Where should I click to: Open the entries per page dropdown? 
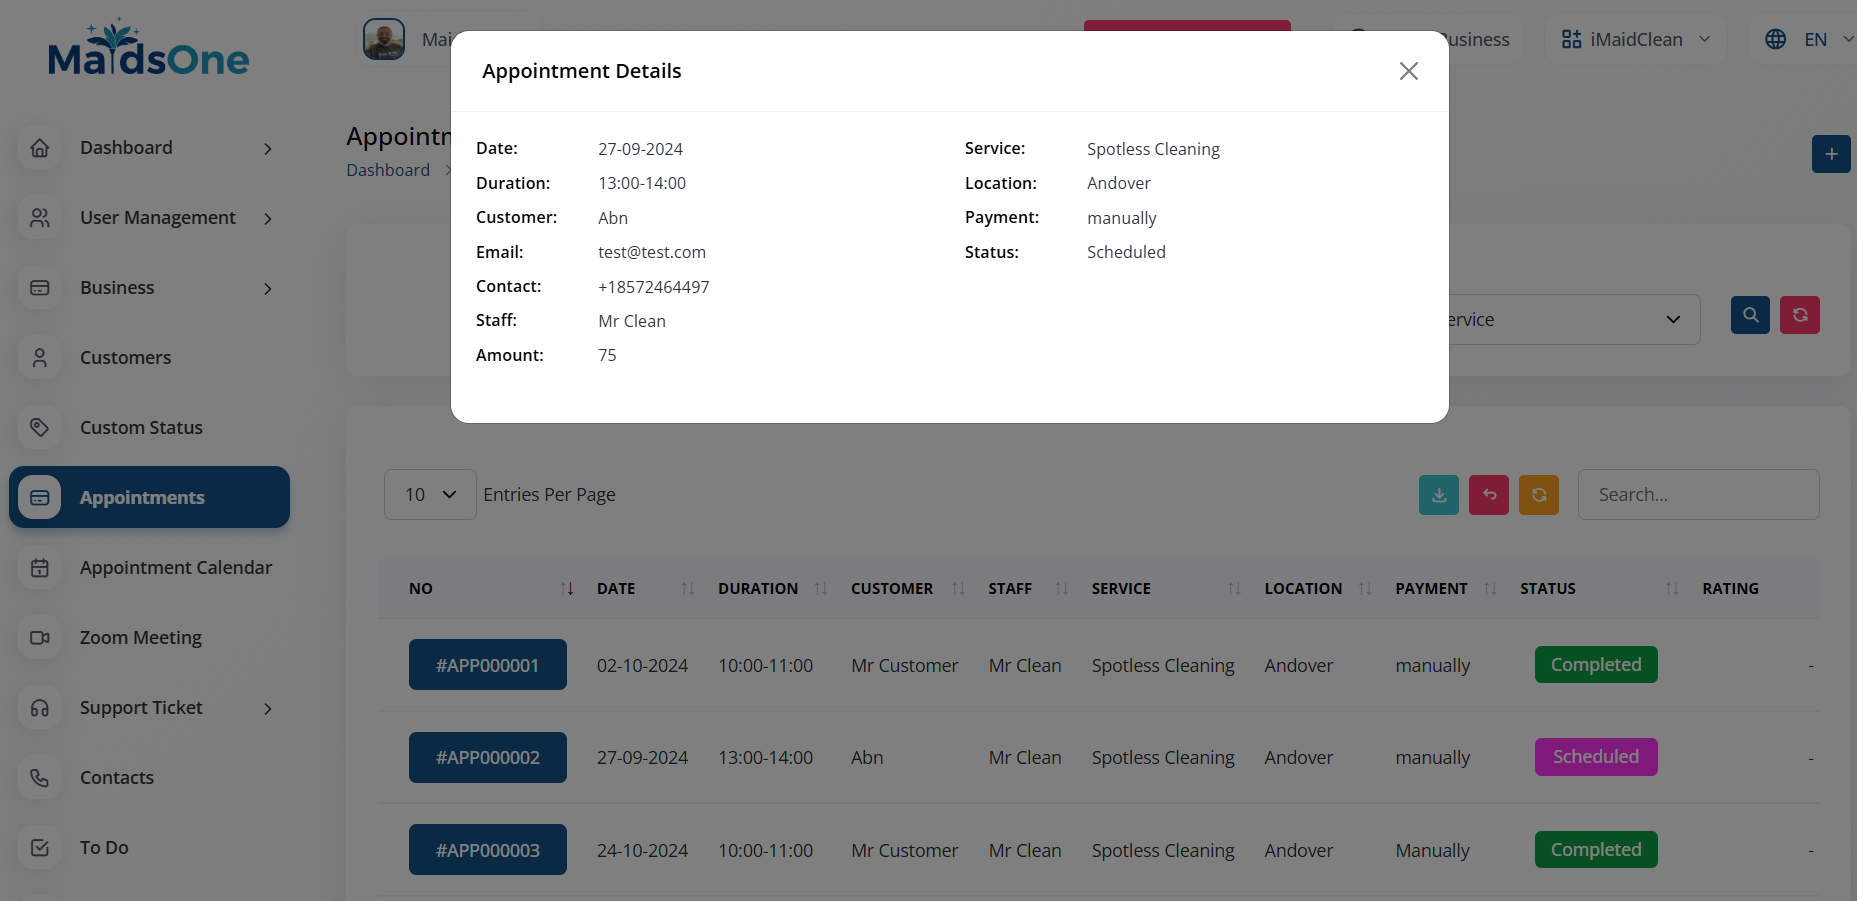(430, 495)
